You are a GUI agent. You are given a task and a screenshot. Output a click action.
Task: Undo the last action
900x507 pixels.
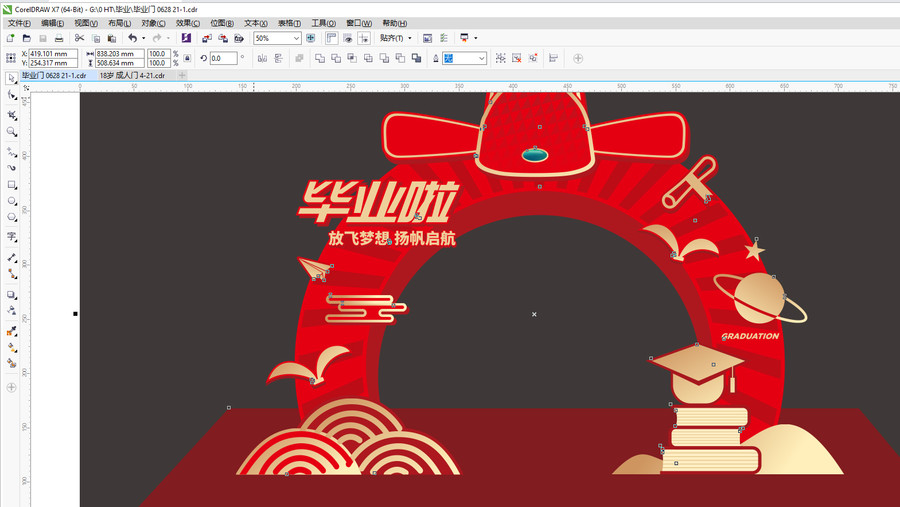coord(133,38)
